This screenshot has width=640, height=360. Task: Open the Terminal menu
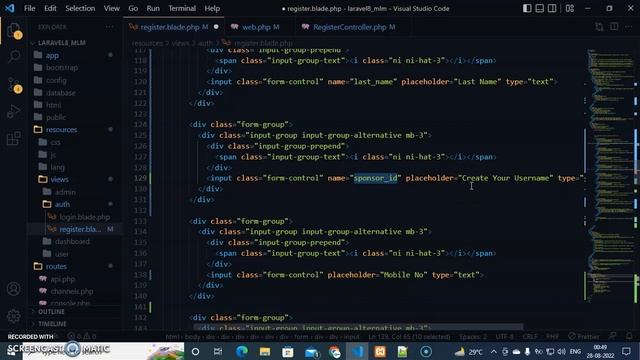coord(182,8)
